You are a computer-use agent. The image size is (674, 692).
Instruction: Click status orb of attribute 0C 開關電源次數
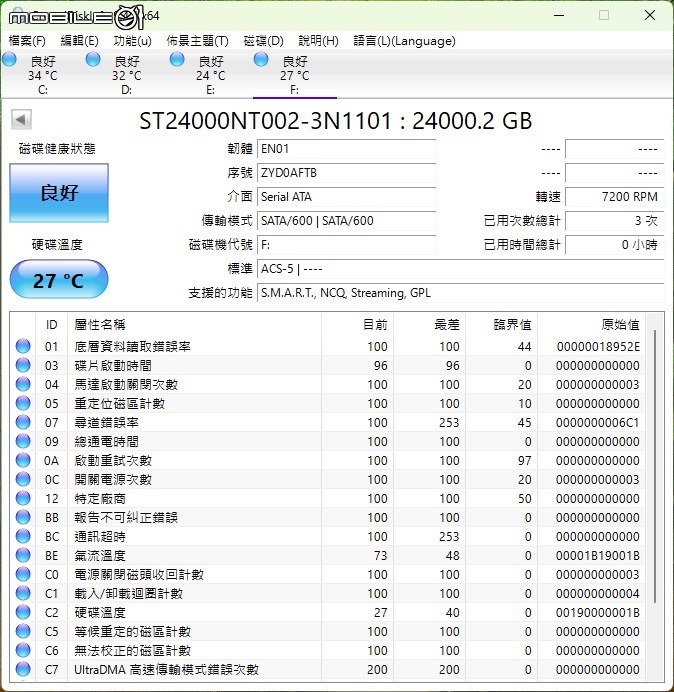click(23, 479)
